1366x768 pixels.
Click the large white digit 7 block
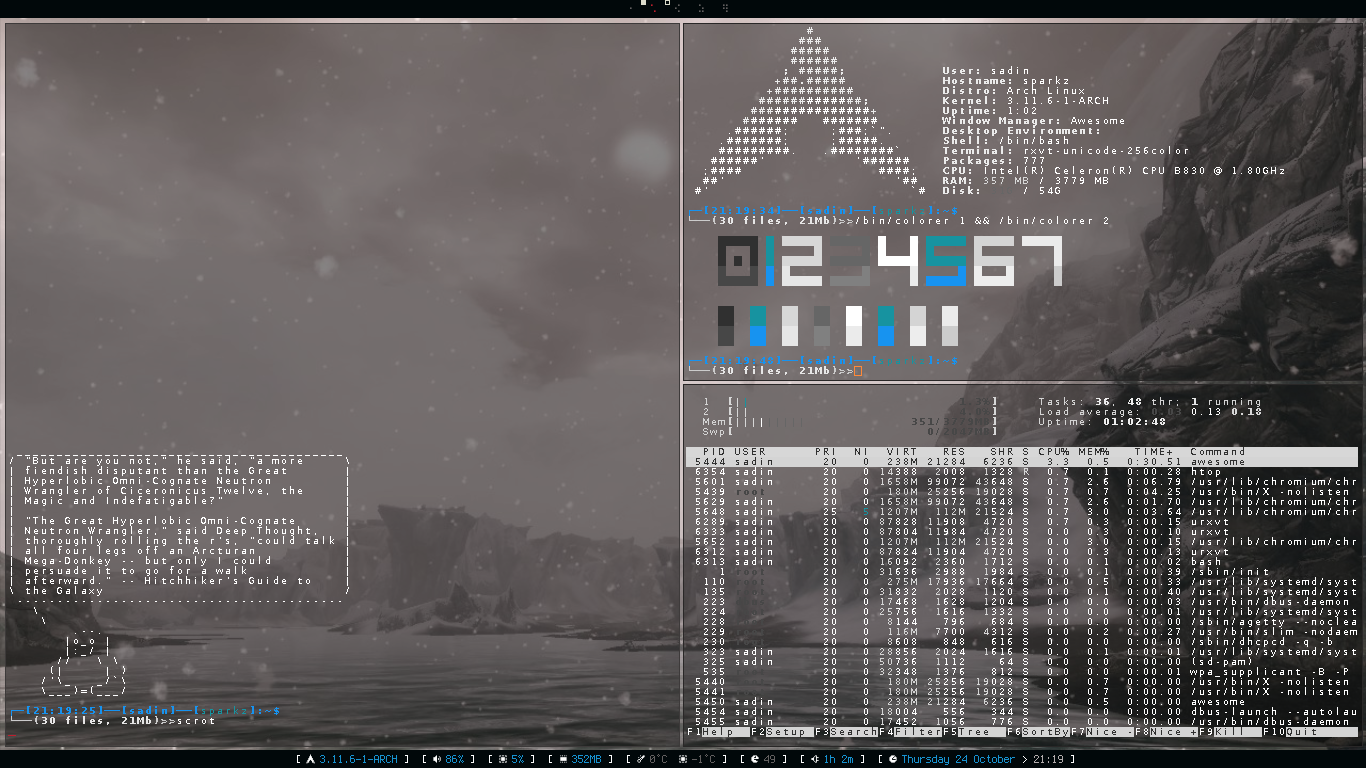(1042, 261)
